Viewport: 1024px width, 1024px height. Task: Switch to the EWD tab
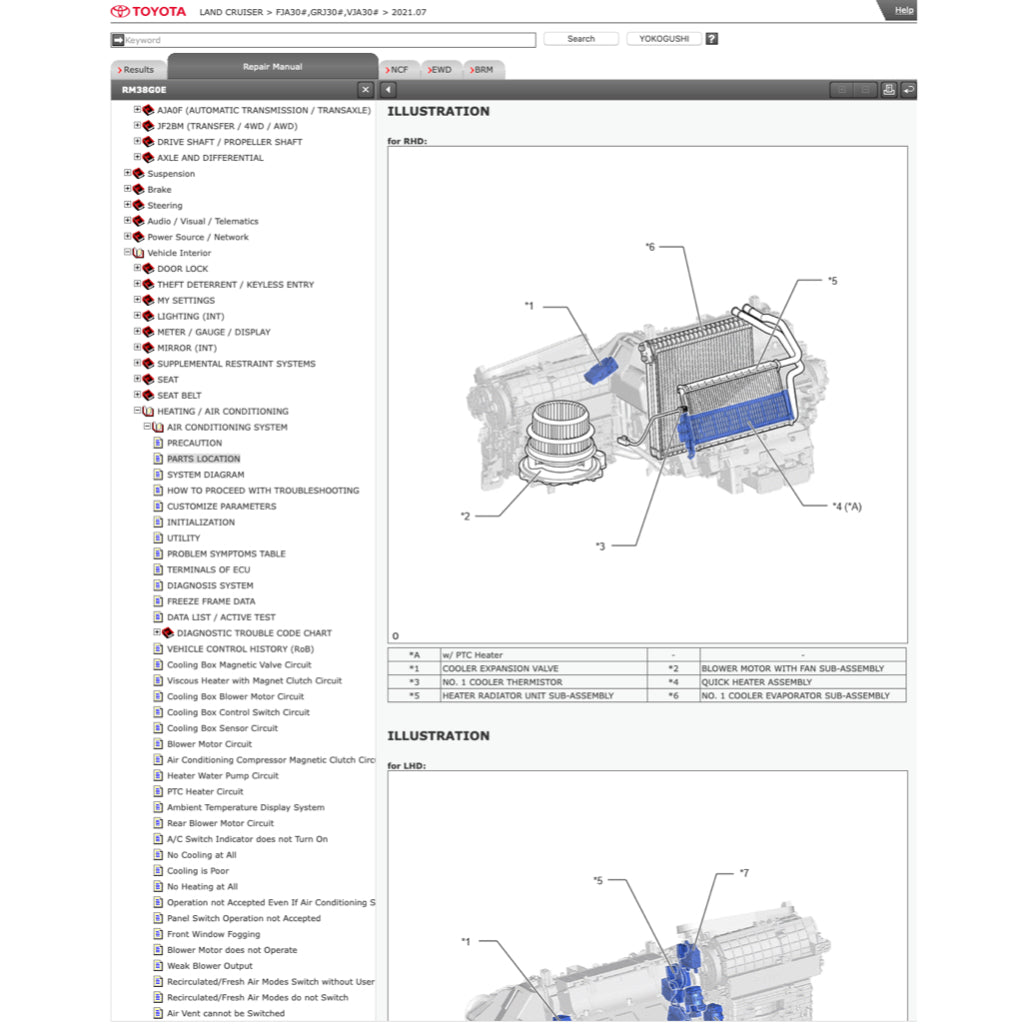pos(440,70)
